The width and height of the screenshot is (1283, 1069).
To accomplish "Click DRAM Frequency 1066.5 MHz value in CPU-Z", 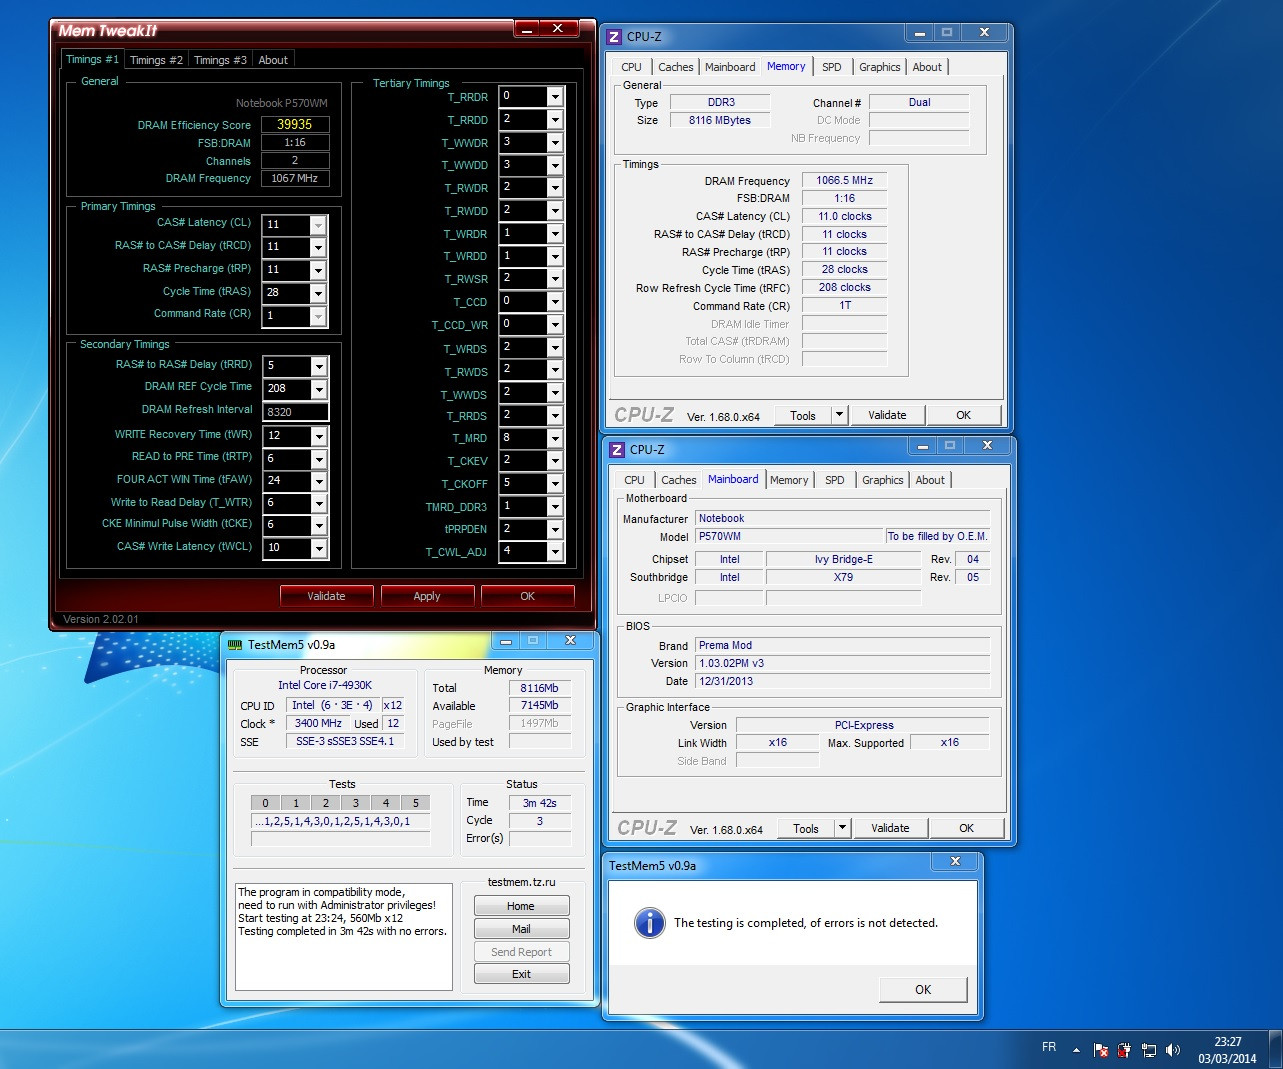I will 845,181.
